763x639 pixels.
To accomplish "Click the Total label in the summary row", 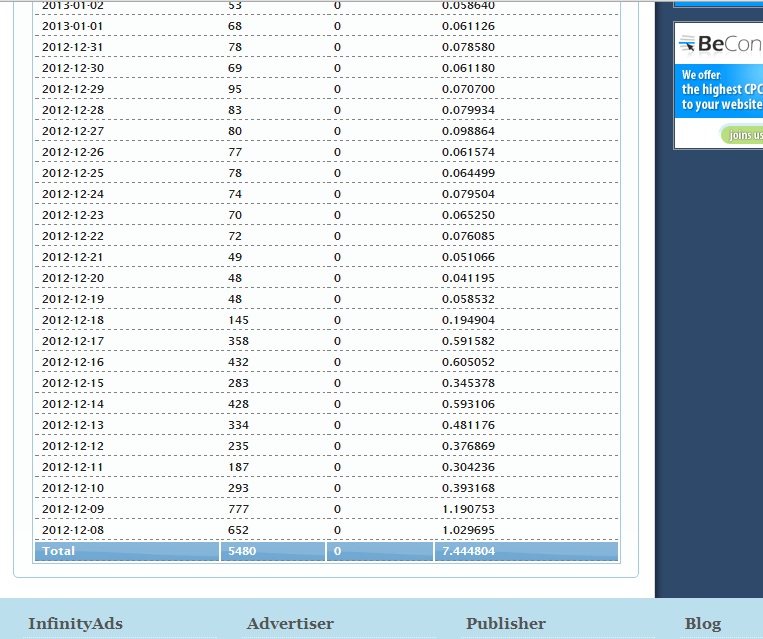I will [58, 551].
